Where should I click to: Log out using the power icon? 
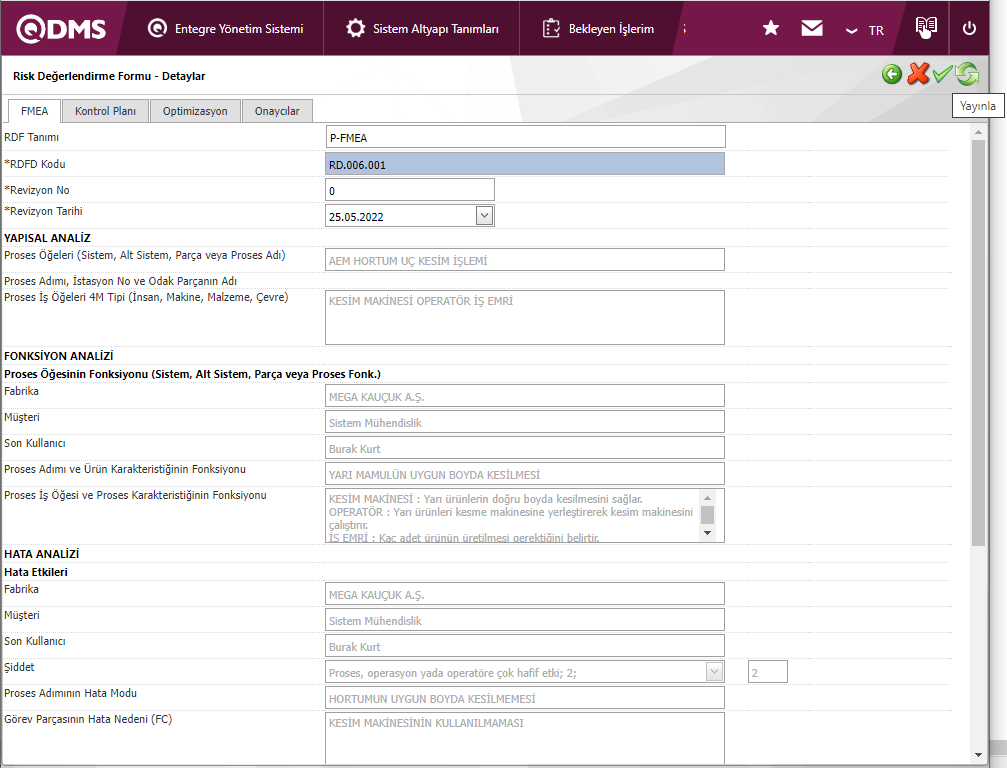pyautogui.click(x=969, y=29)
